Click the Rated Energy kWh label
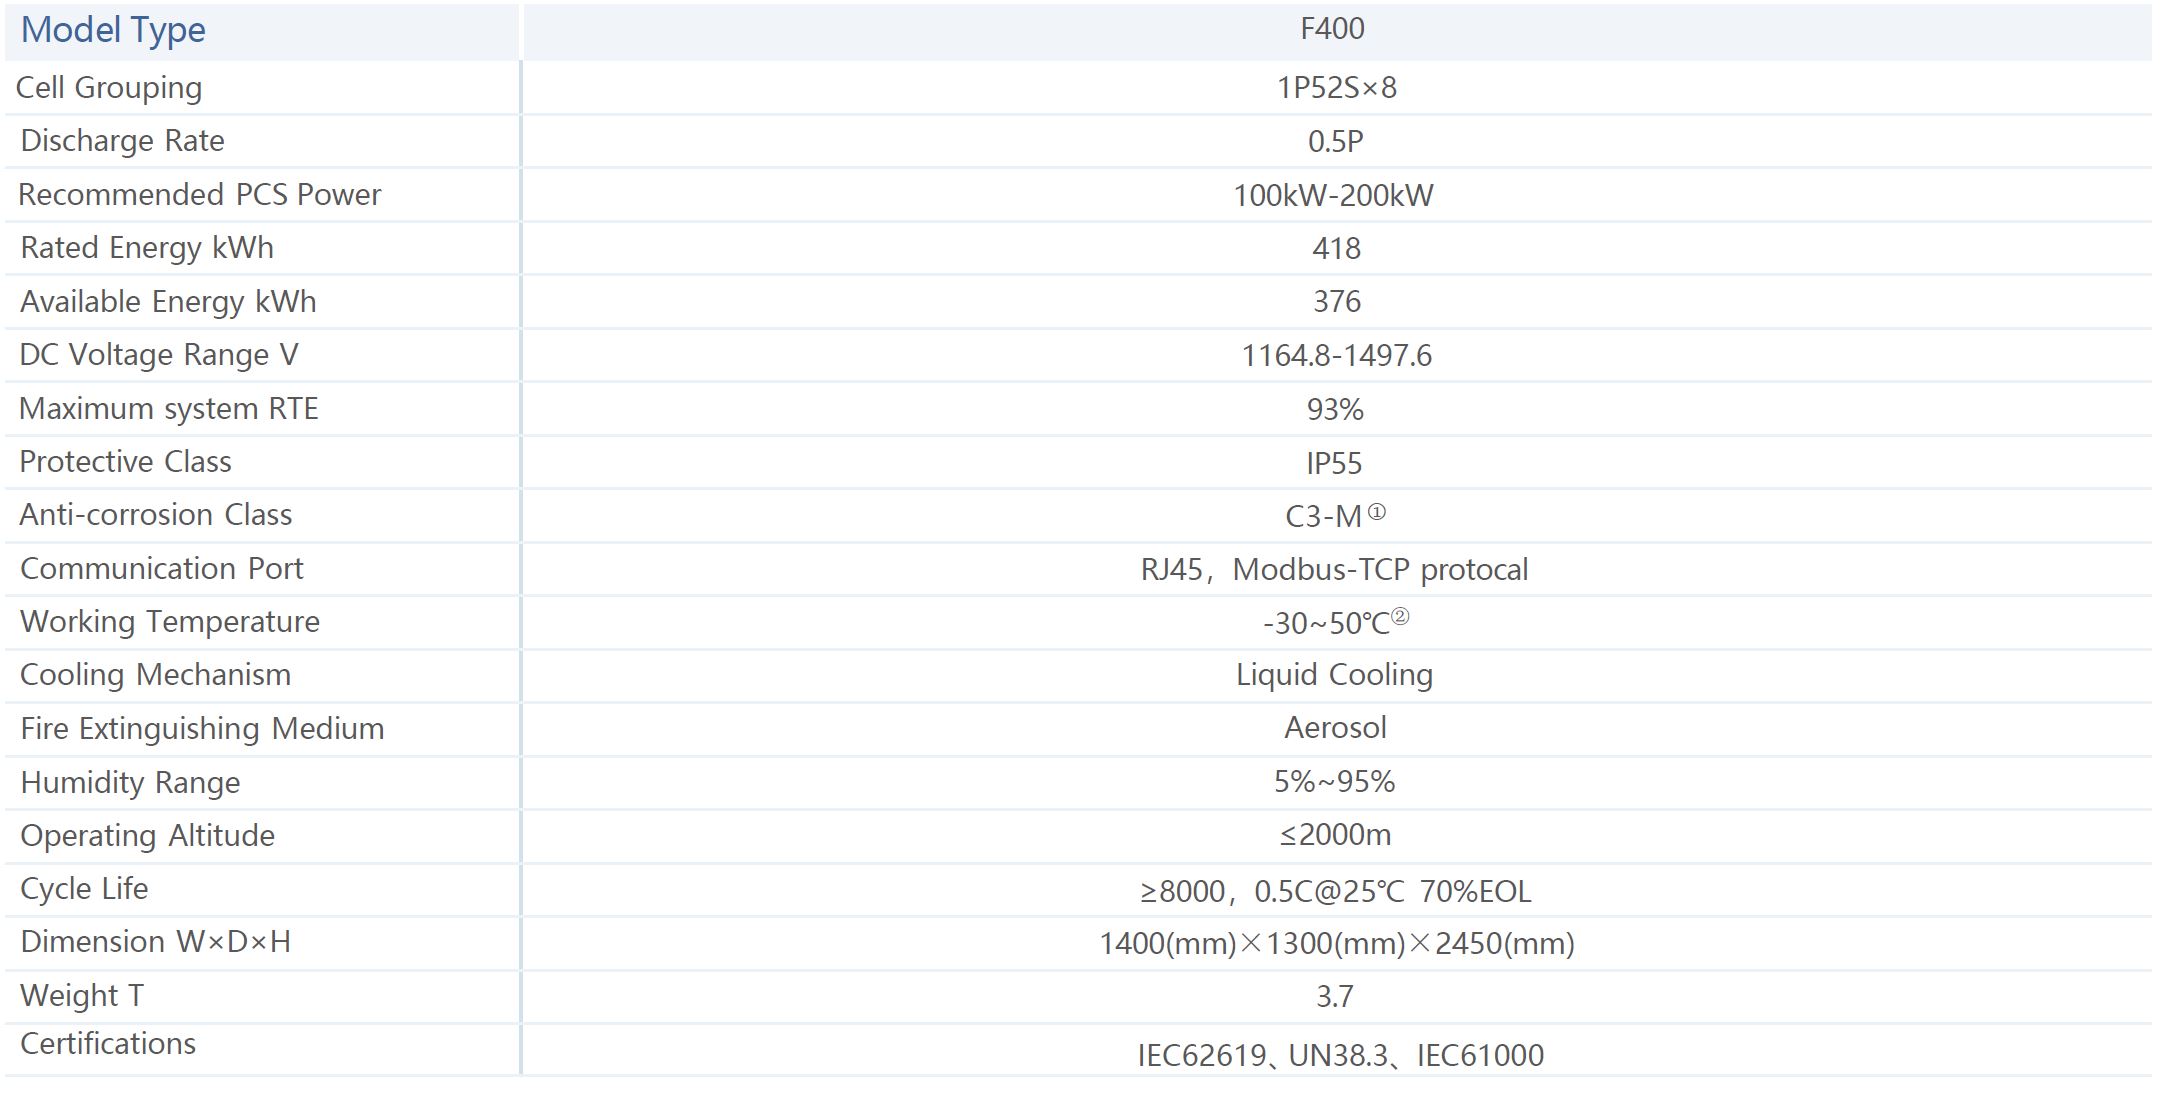The width and height of the screenshot is (2161, 1097). coord(147,248)
